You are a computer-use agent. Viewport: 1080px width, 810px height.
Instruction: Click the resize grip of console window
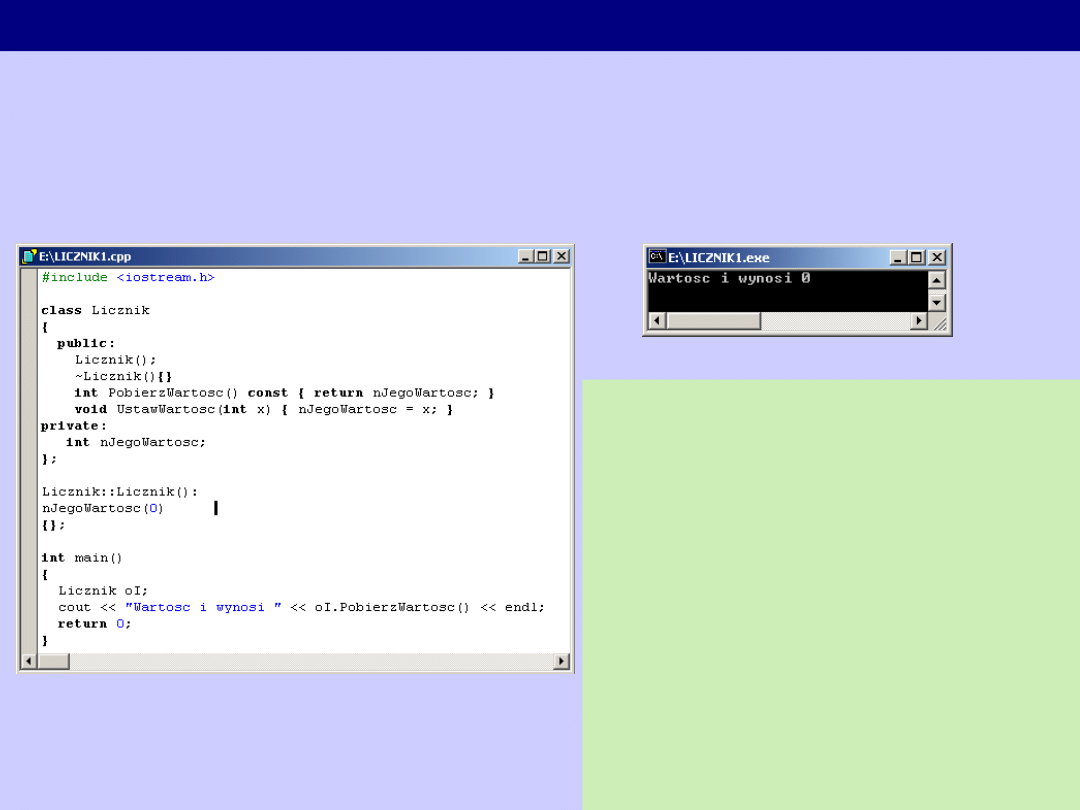[939, 322]
